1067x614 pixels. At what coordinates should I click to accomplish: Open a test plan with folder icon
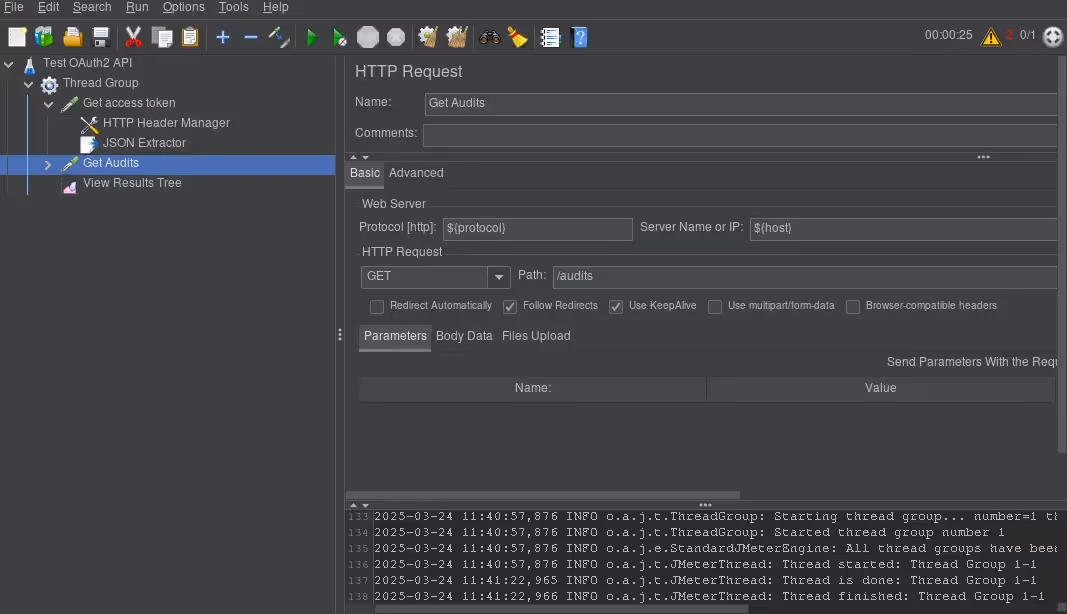tap(72, 37)
